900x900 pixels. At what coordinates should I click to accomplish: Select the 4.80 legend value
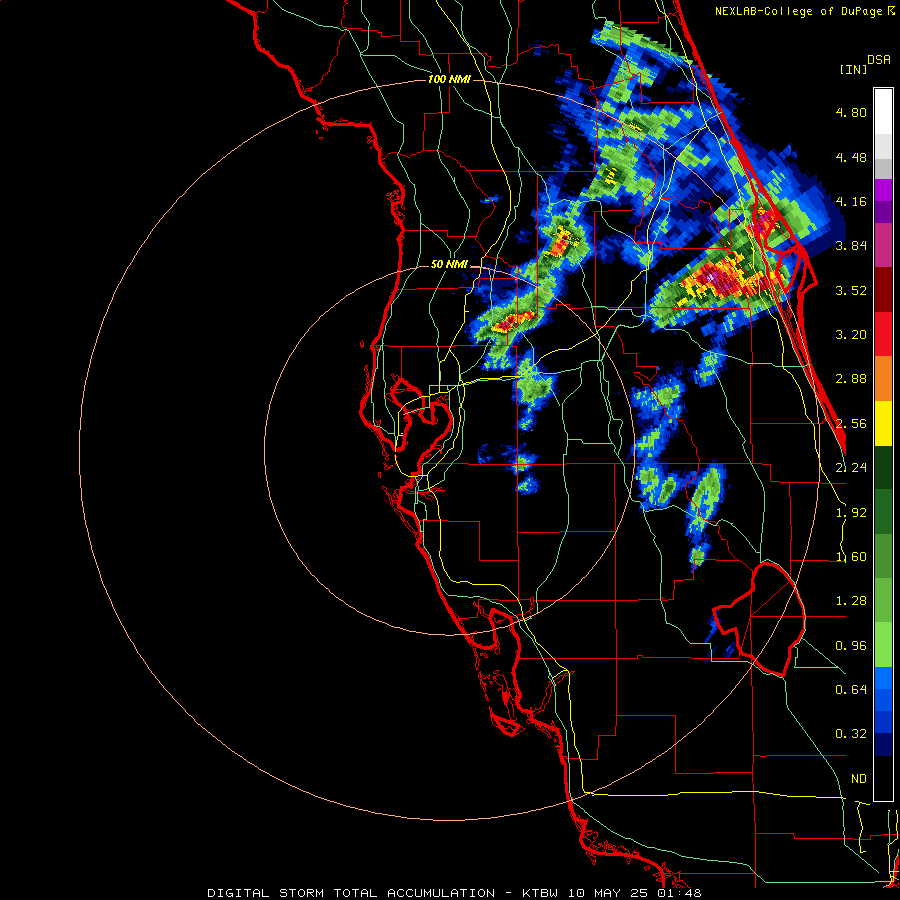click(x=851, y=112)
